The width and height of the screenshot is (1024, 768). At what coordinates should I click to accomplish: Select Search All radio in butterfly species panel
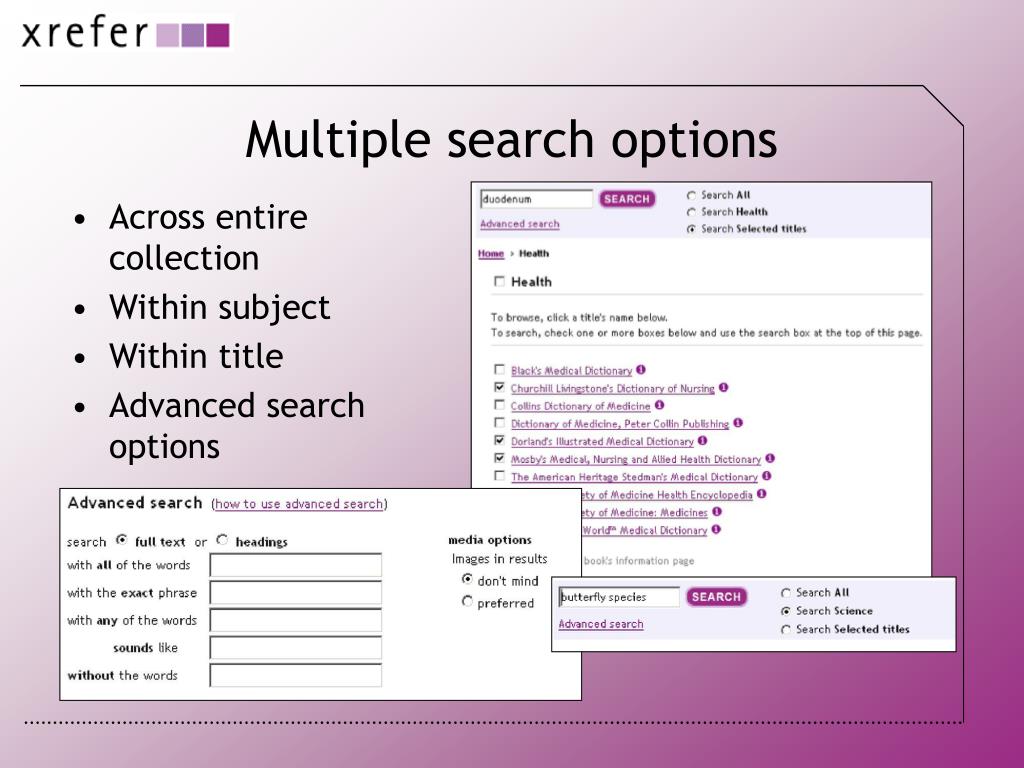pos(786,593)
